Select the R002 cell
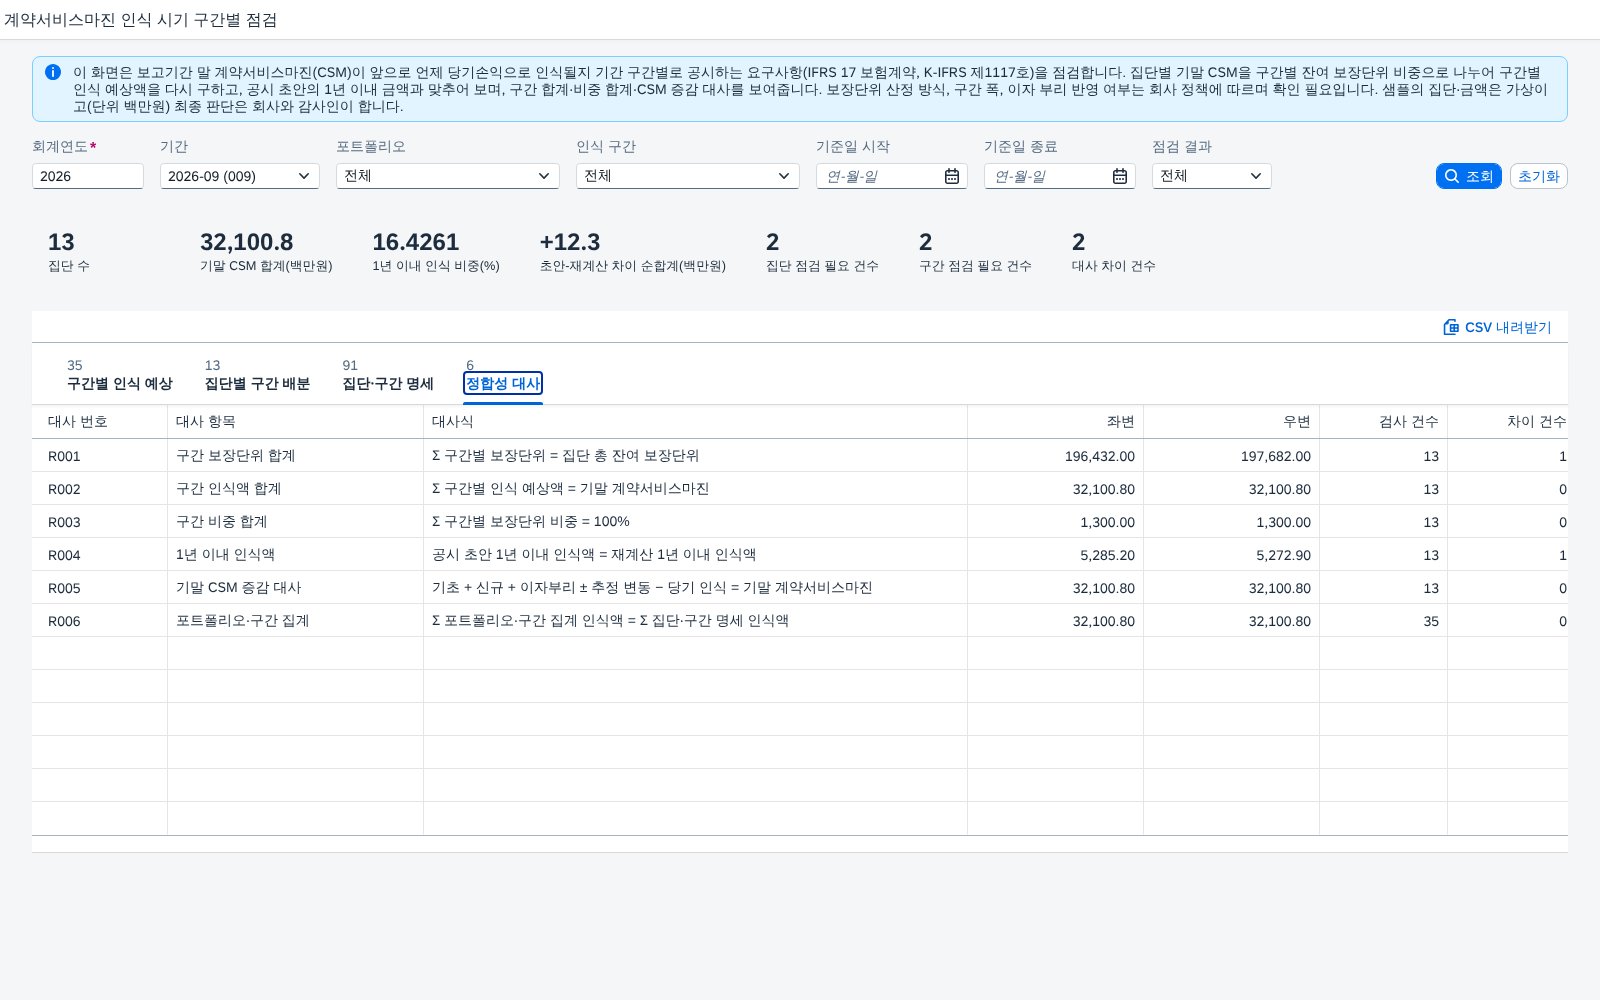This screenshot has width=1600, height=1000. [100, 489]
